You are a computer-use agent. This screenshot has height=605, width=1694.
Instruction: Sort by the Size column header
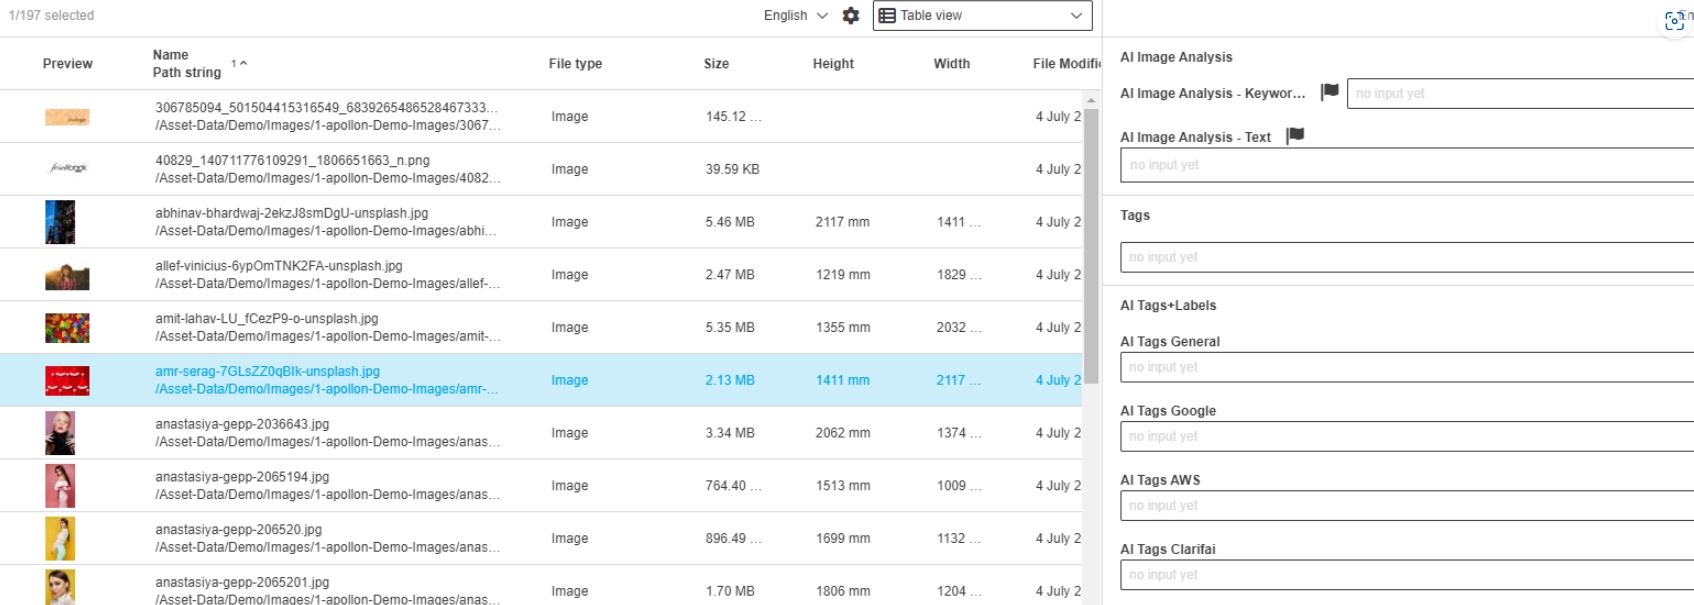[716, 64]
